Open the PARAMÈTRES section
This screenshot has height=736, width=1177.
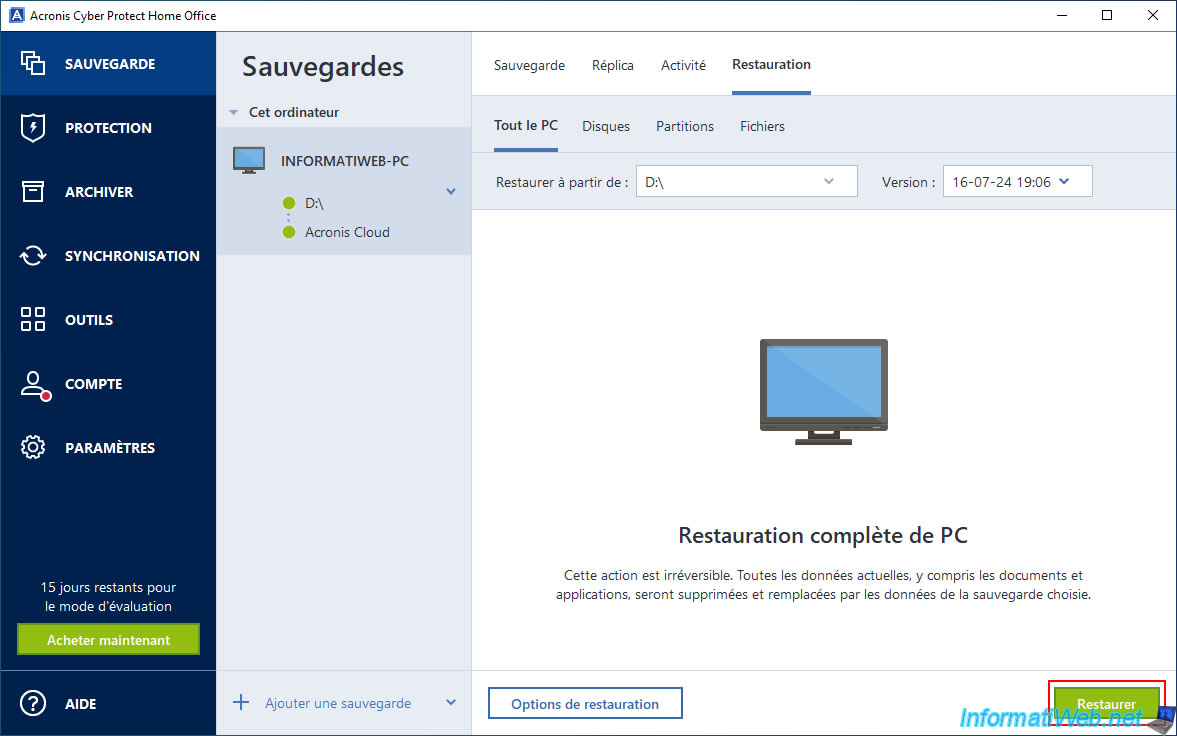tap(108, 448)
